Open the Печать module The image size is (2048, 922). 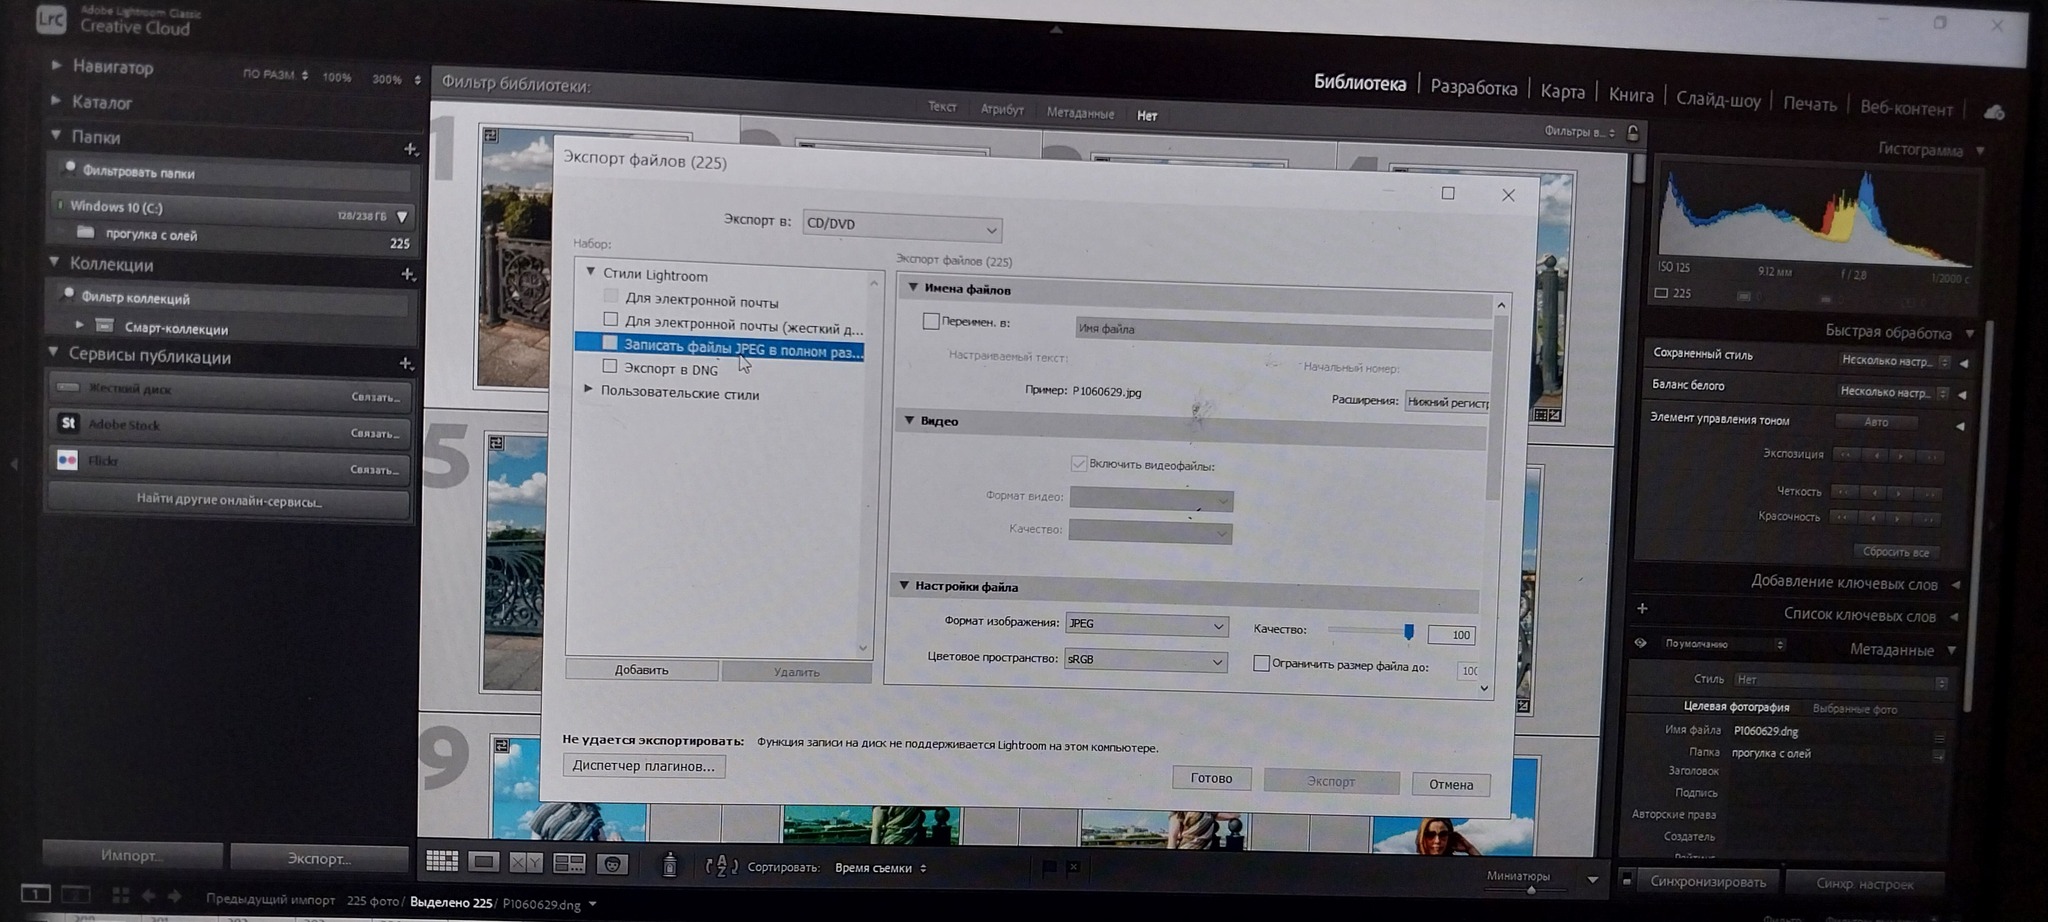(x=1810, y=104)
